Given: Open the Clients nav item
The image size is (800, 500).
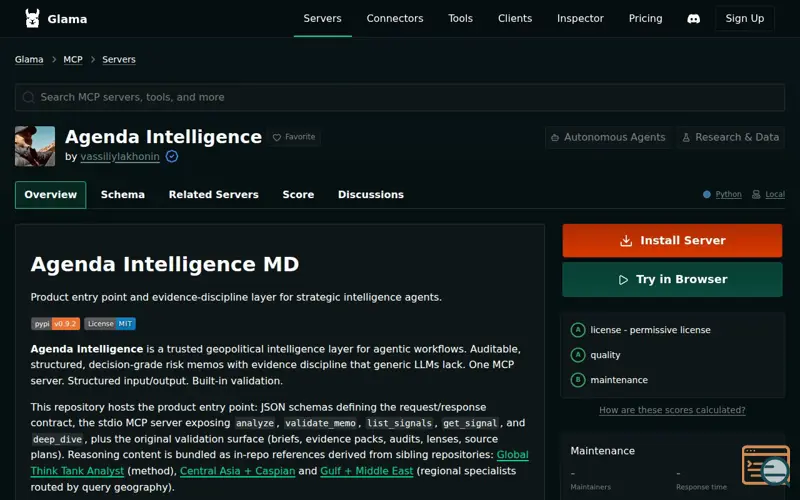Looking at the screenshot, I should coord(515,18).
